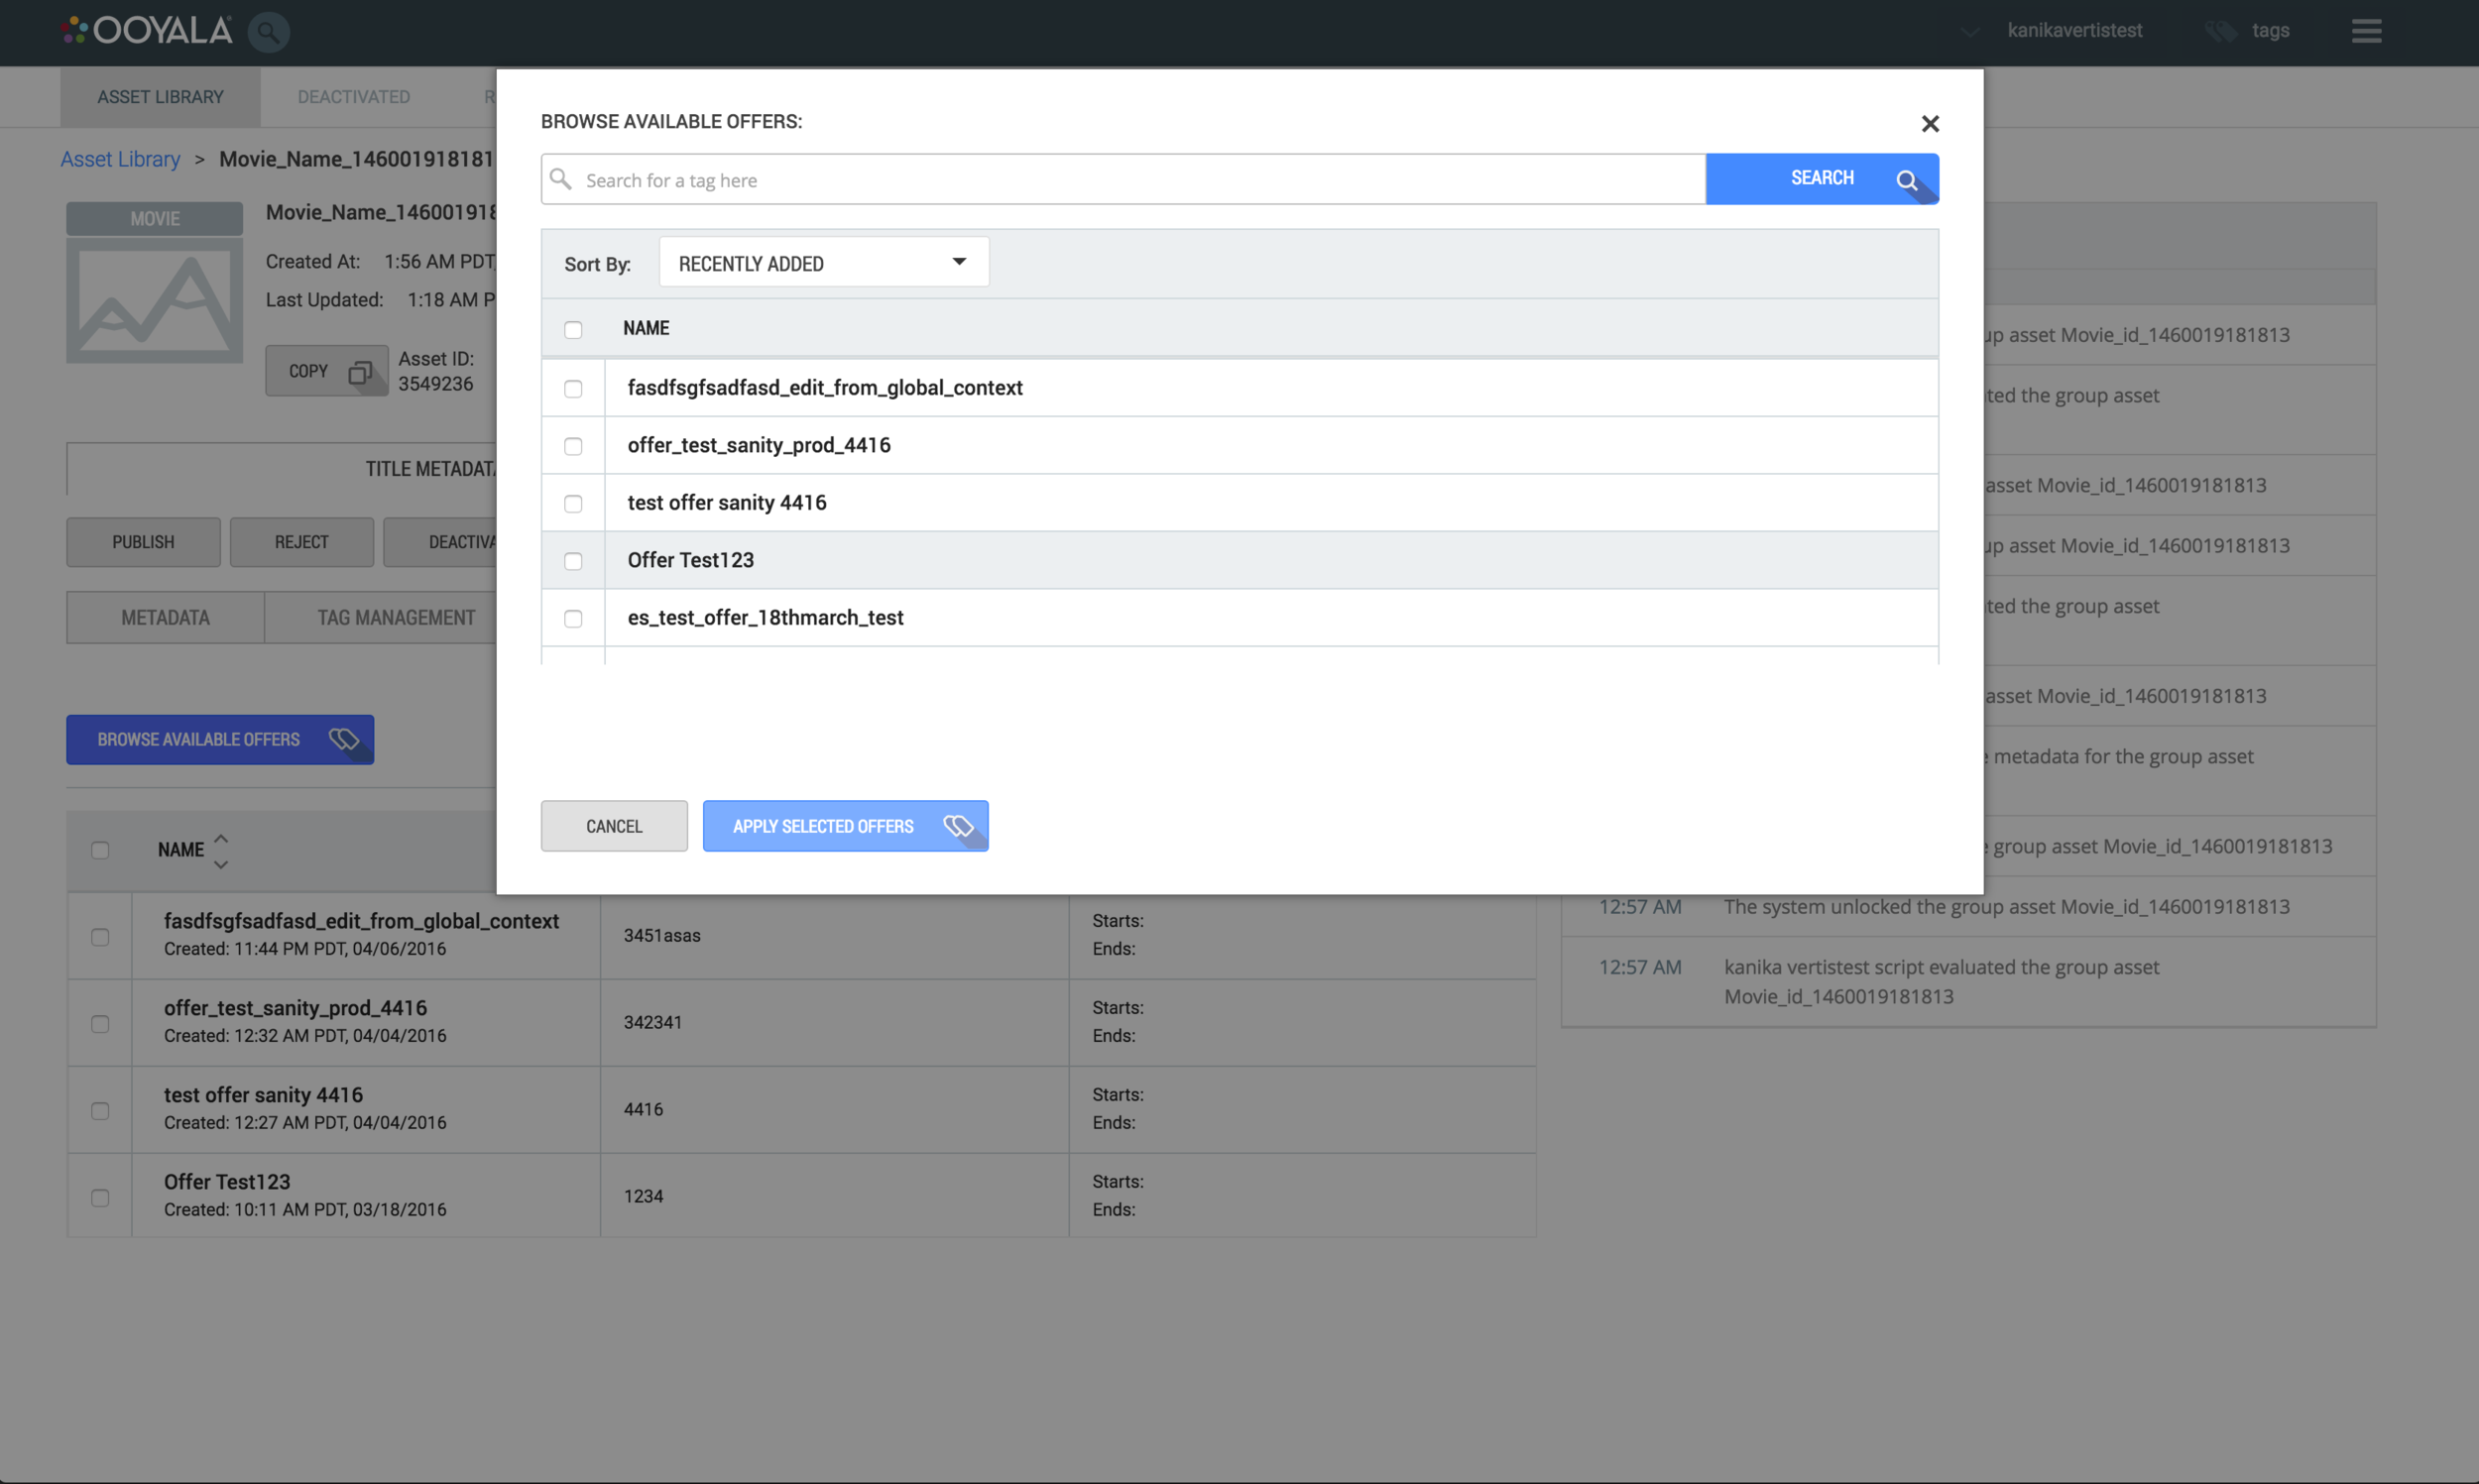Click the tags link in header
Viewport: 2479px width, 1484px height.
coord(2270,31)
